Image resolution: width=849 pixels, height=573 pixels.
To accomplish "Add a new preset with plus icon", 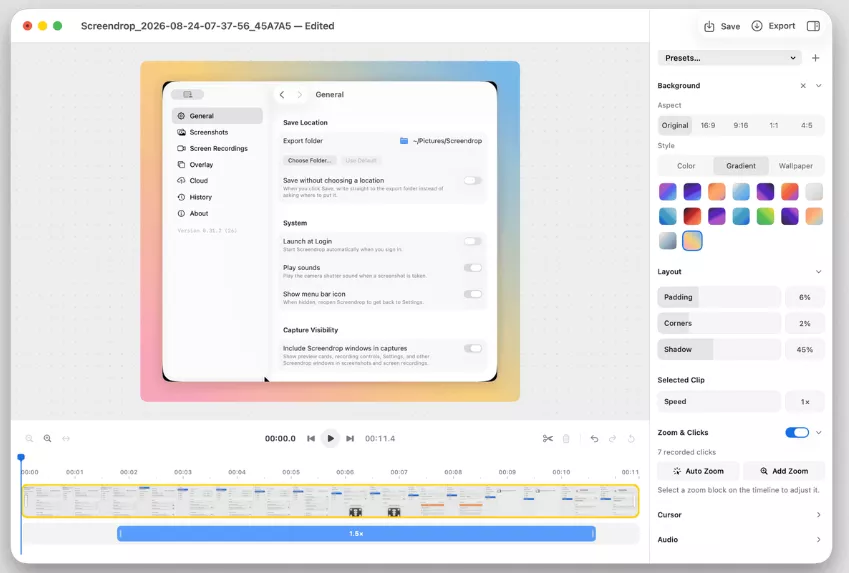I will [x=815, y=58].
